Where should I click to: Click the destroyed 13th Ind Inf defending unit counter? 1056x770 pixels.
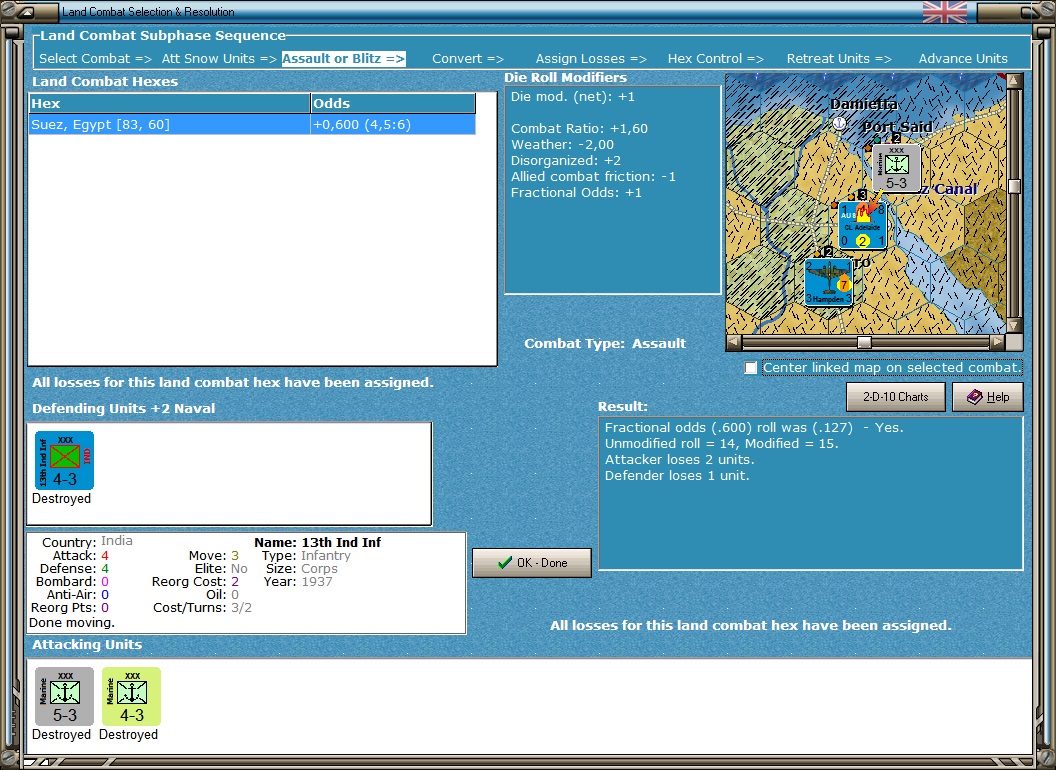pos(64,460)
